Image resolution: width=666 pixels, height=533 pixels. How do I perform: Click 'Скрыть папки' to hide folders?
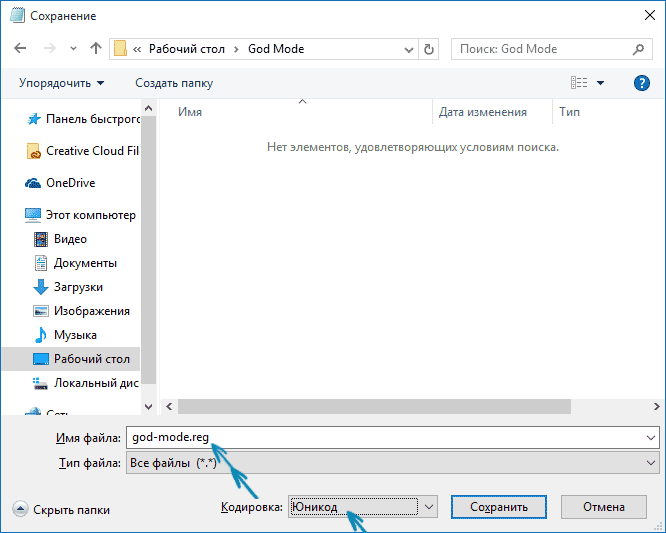[x=61, y=509]
